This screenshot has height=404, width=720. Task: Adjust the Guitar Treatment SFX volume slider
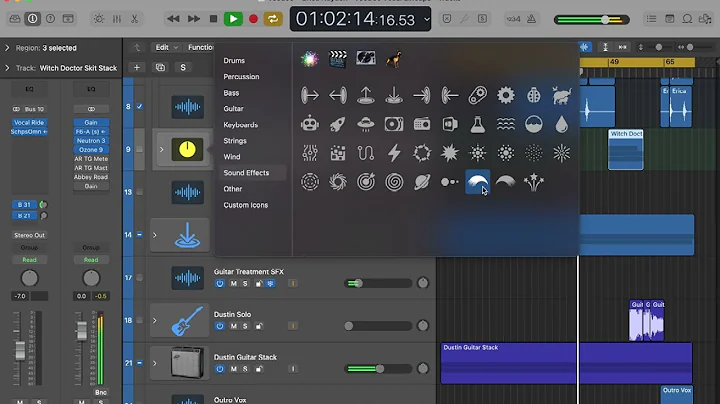[x=378, y=283]
